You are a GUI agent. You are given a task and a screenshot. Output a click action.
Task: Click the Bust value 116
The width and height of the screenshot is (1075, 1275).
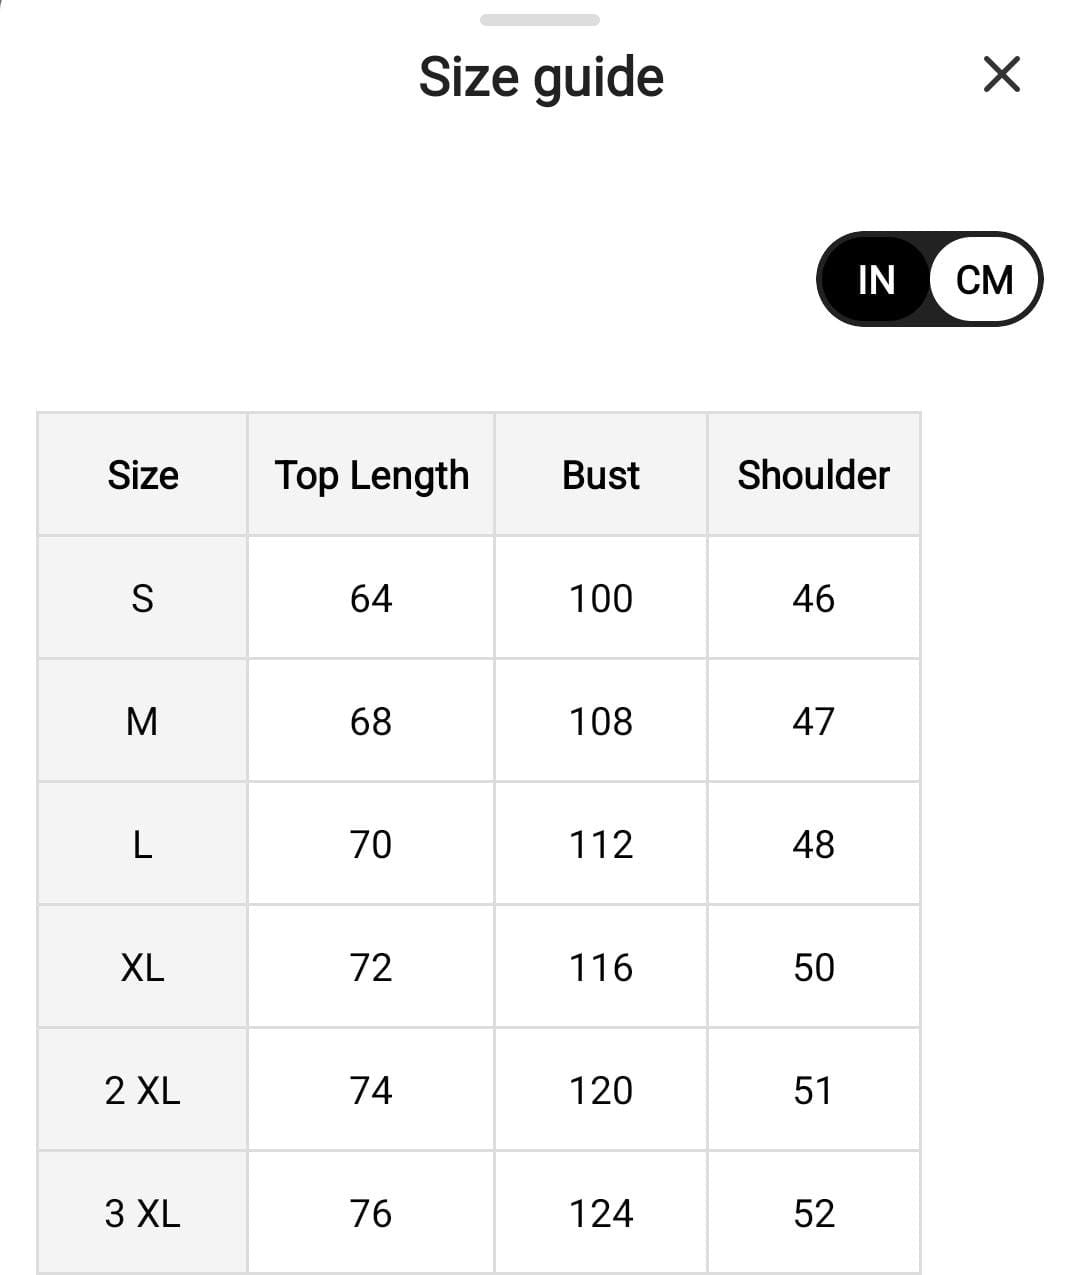pos(600,967)
